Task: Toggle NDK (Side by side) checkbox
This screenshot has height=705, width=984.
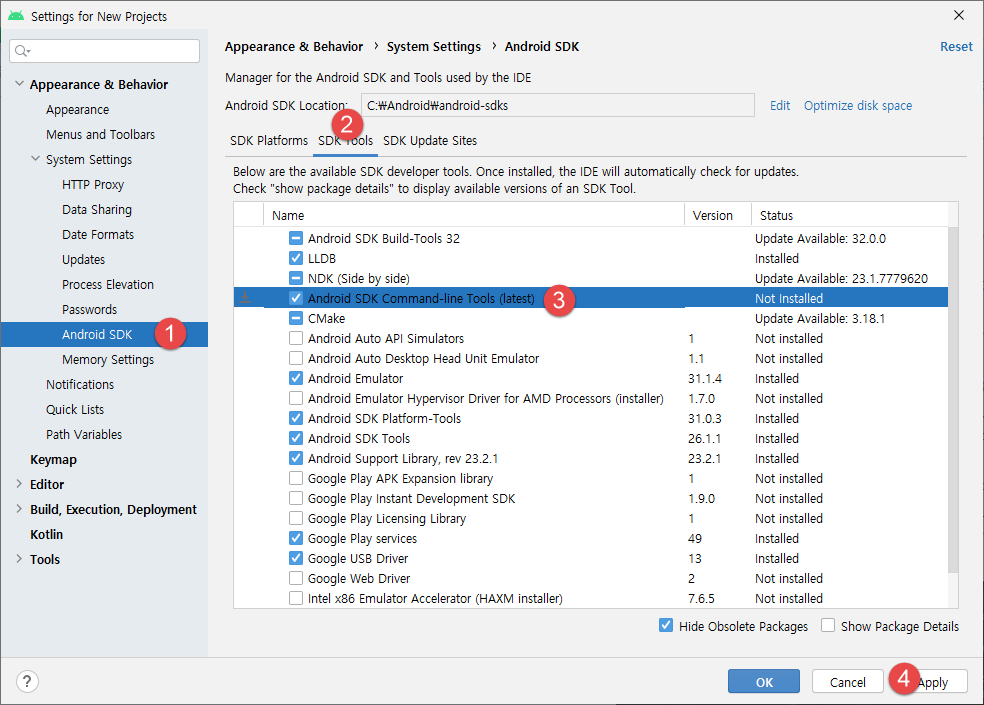Action: coord(296,278)
